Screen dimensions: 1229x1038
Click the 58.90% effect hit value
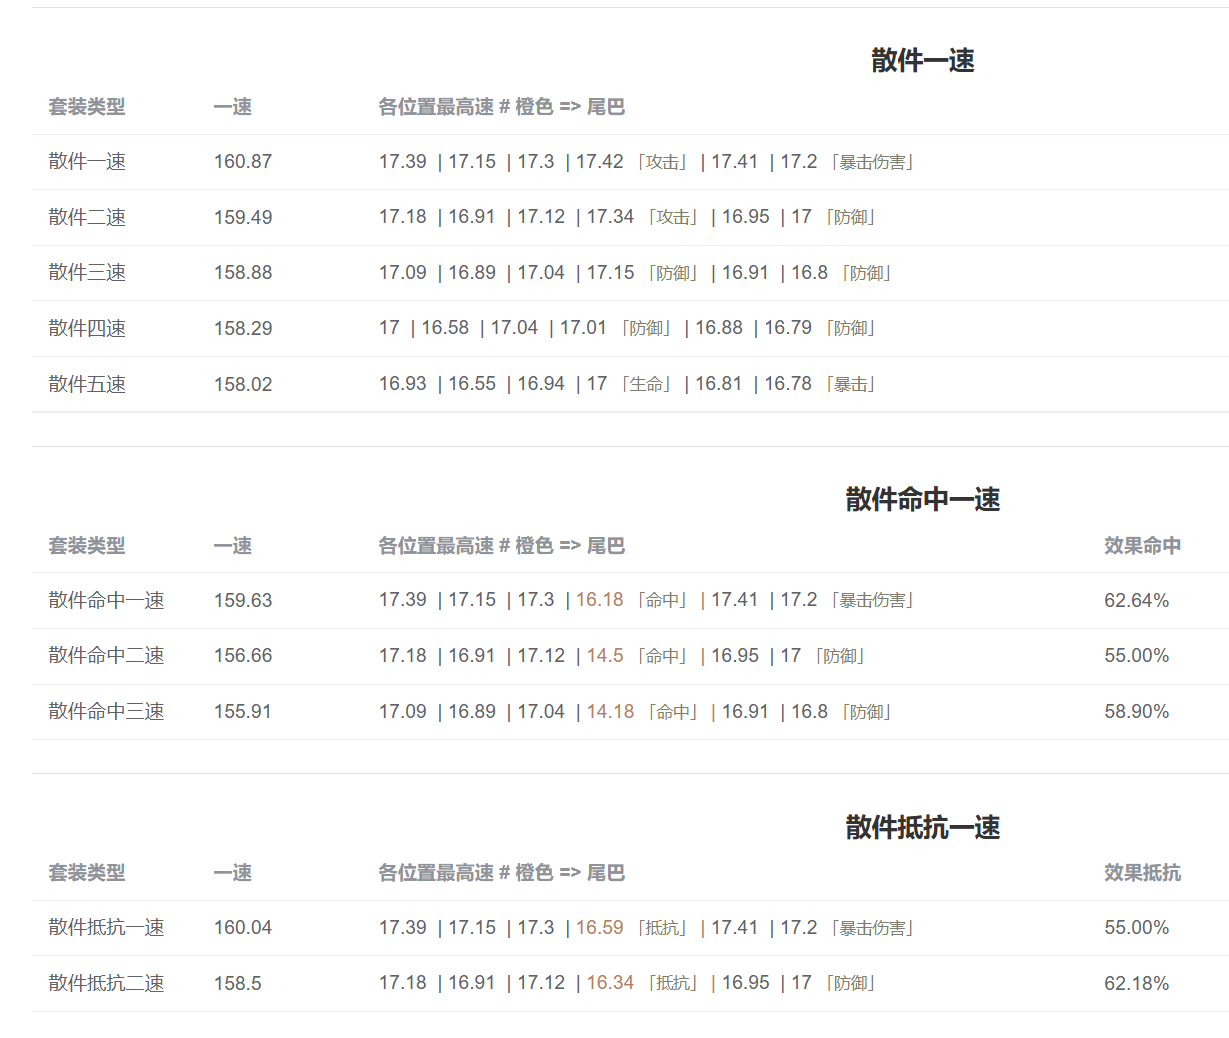[x=1136, y=711]
